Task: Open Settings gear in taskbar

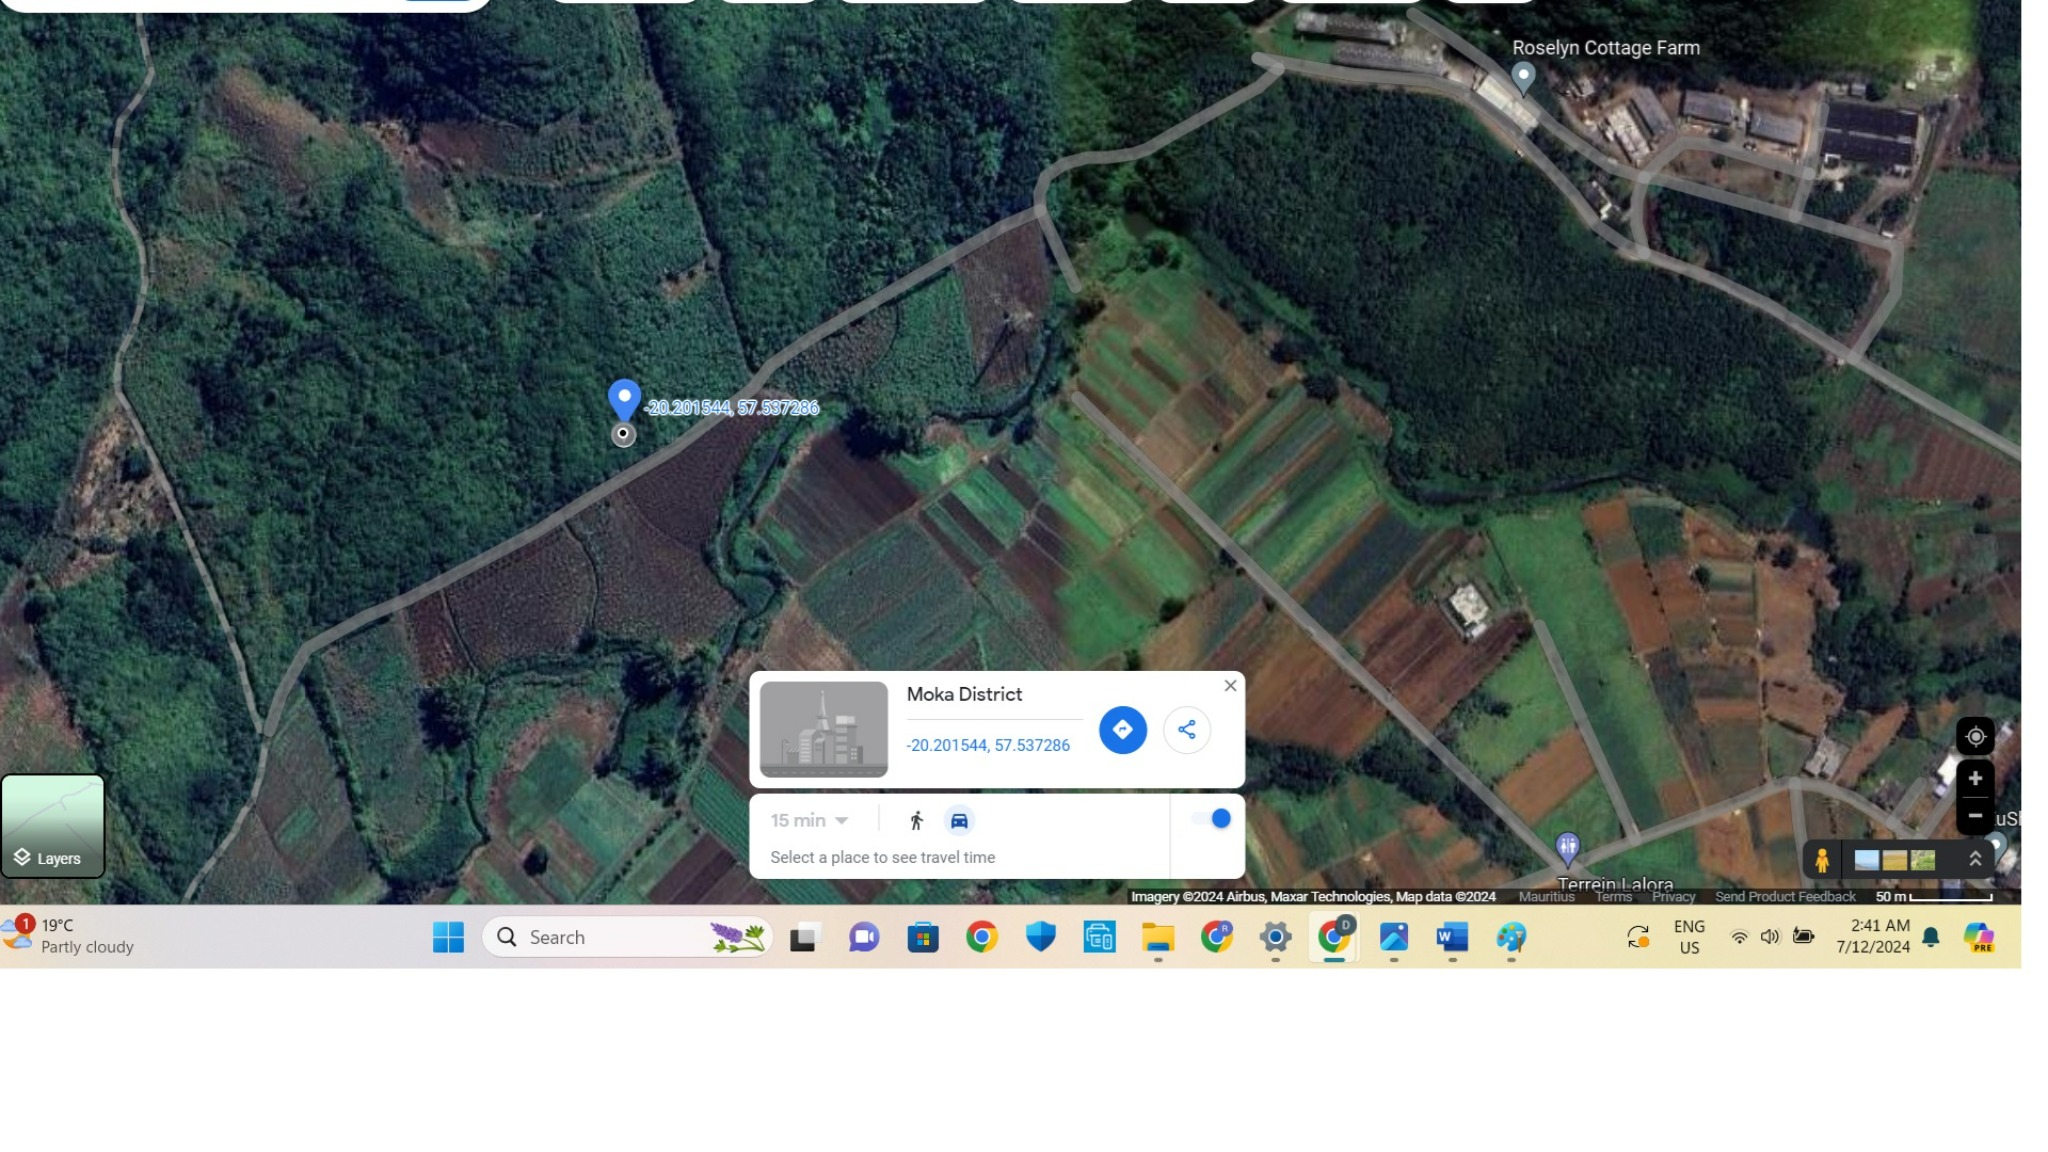Action: pos(1275,937)
